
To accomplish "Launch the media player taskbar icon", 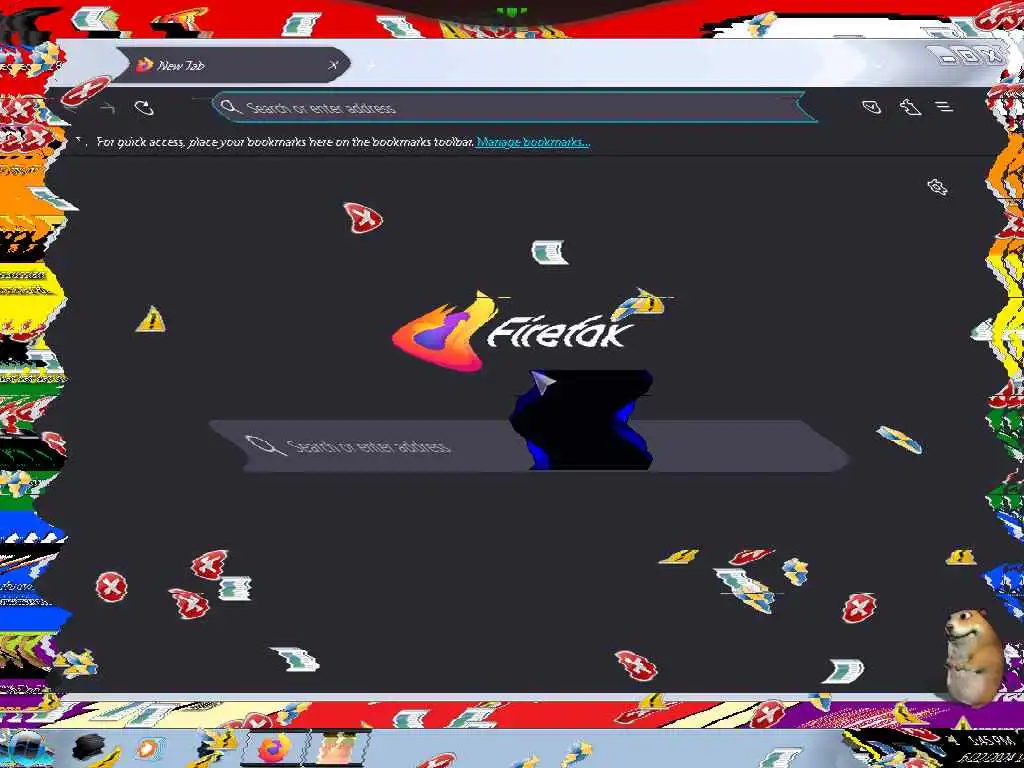I will (x=148, y=748).
